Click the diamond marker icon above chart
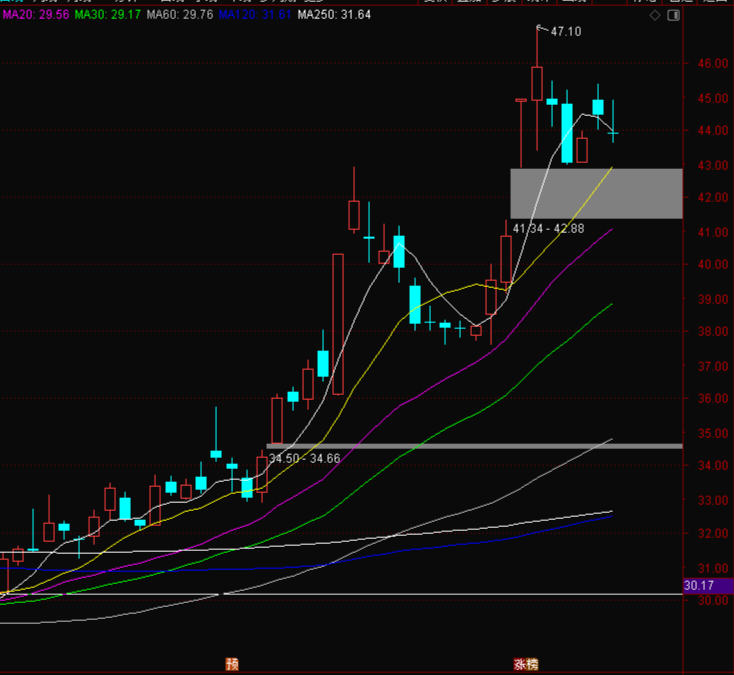 [x=655, y=15]
